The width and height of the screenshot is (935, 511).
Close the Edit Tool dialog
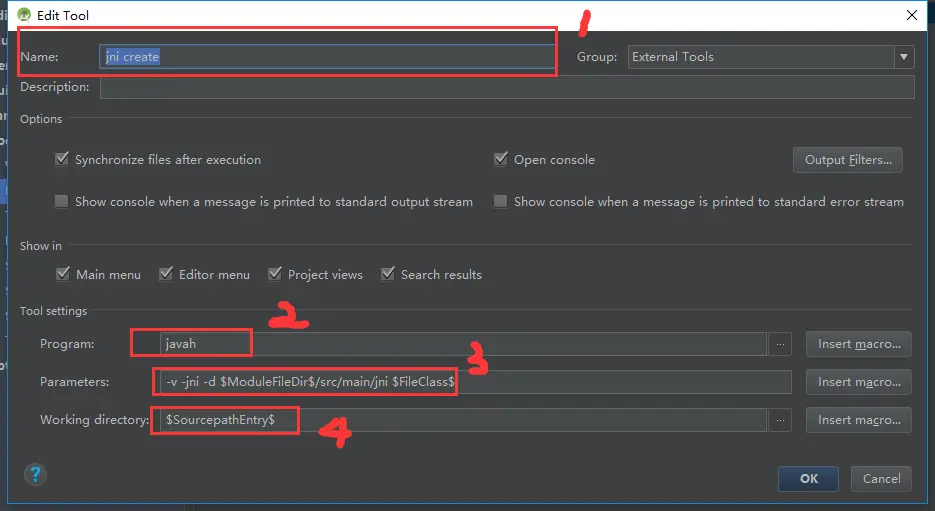(912, 15)
